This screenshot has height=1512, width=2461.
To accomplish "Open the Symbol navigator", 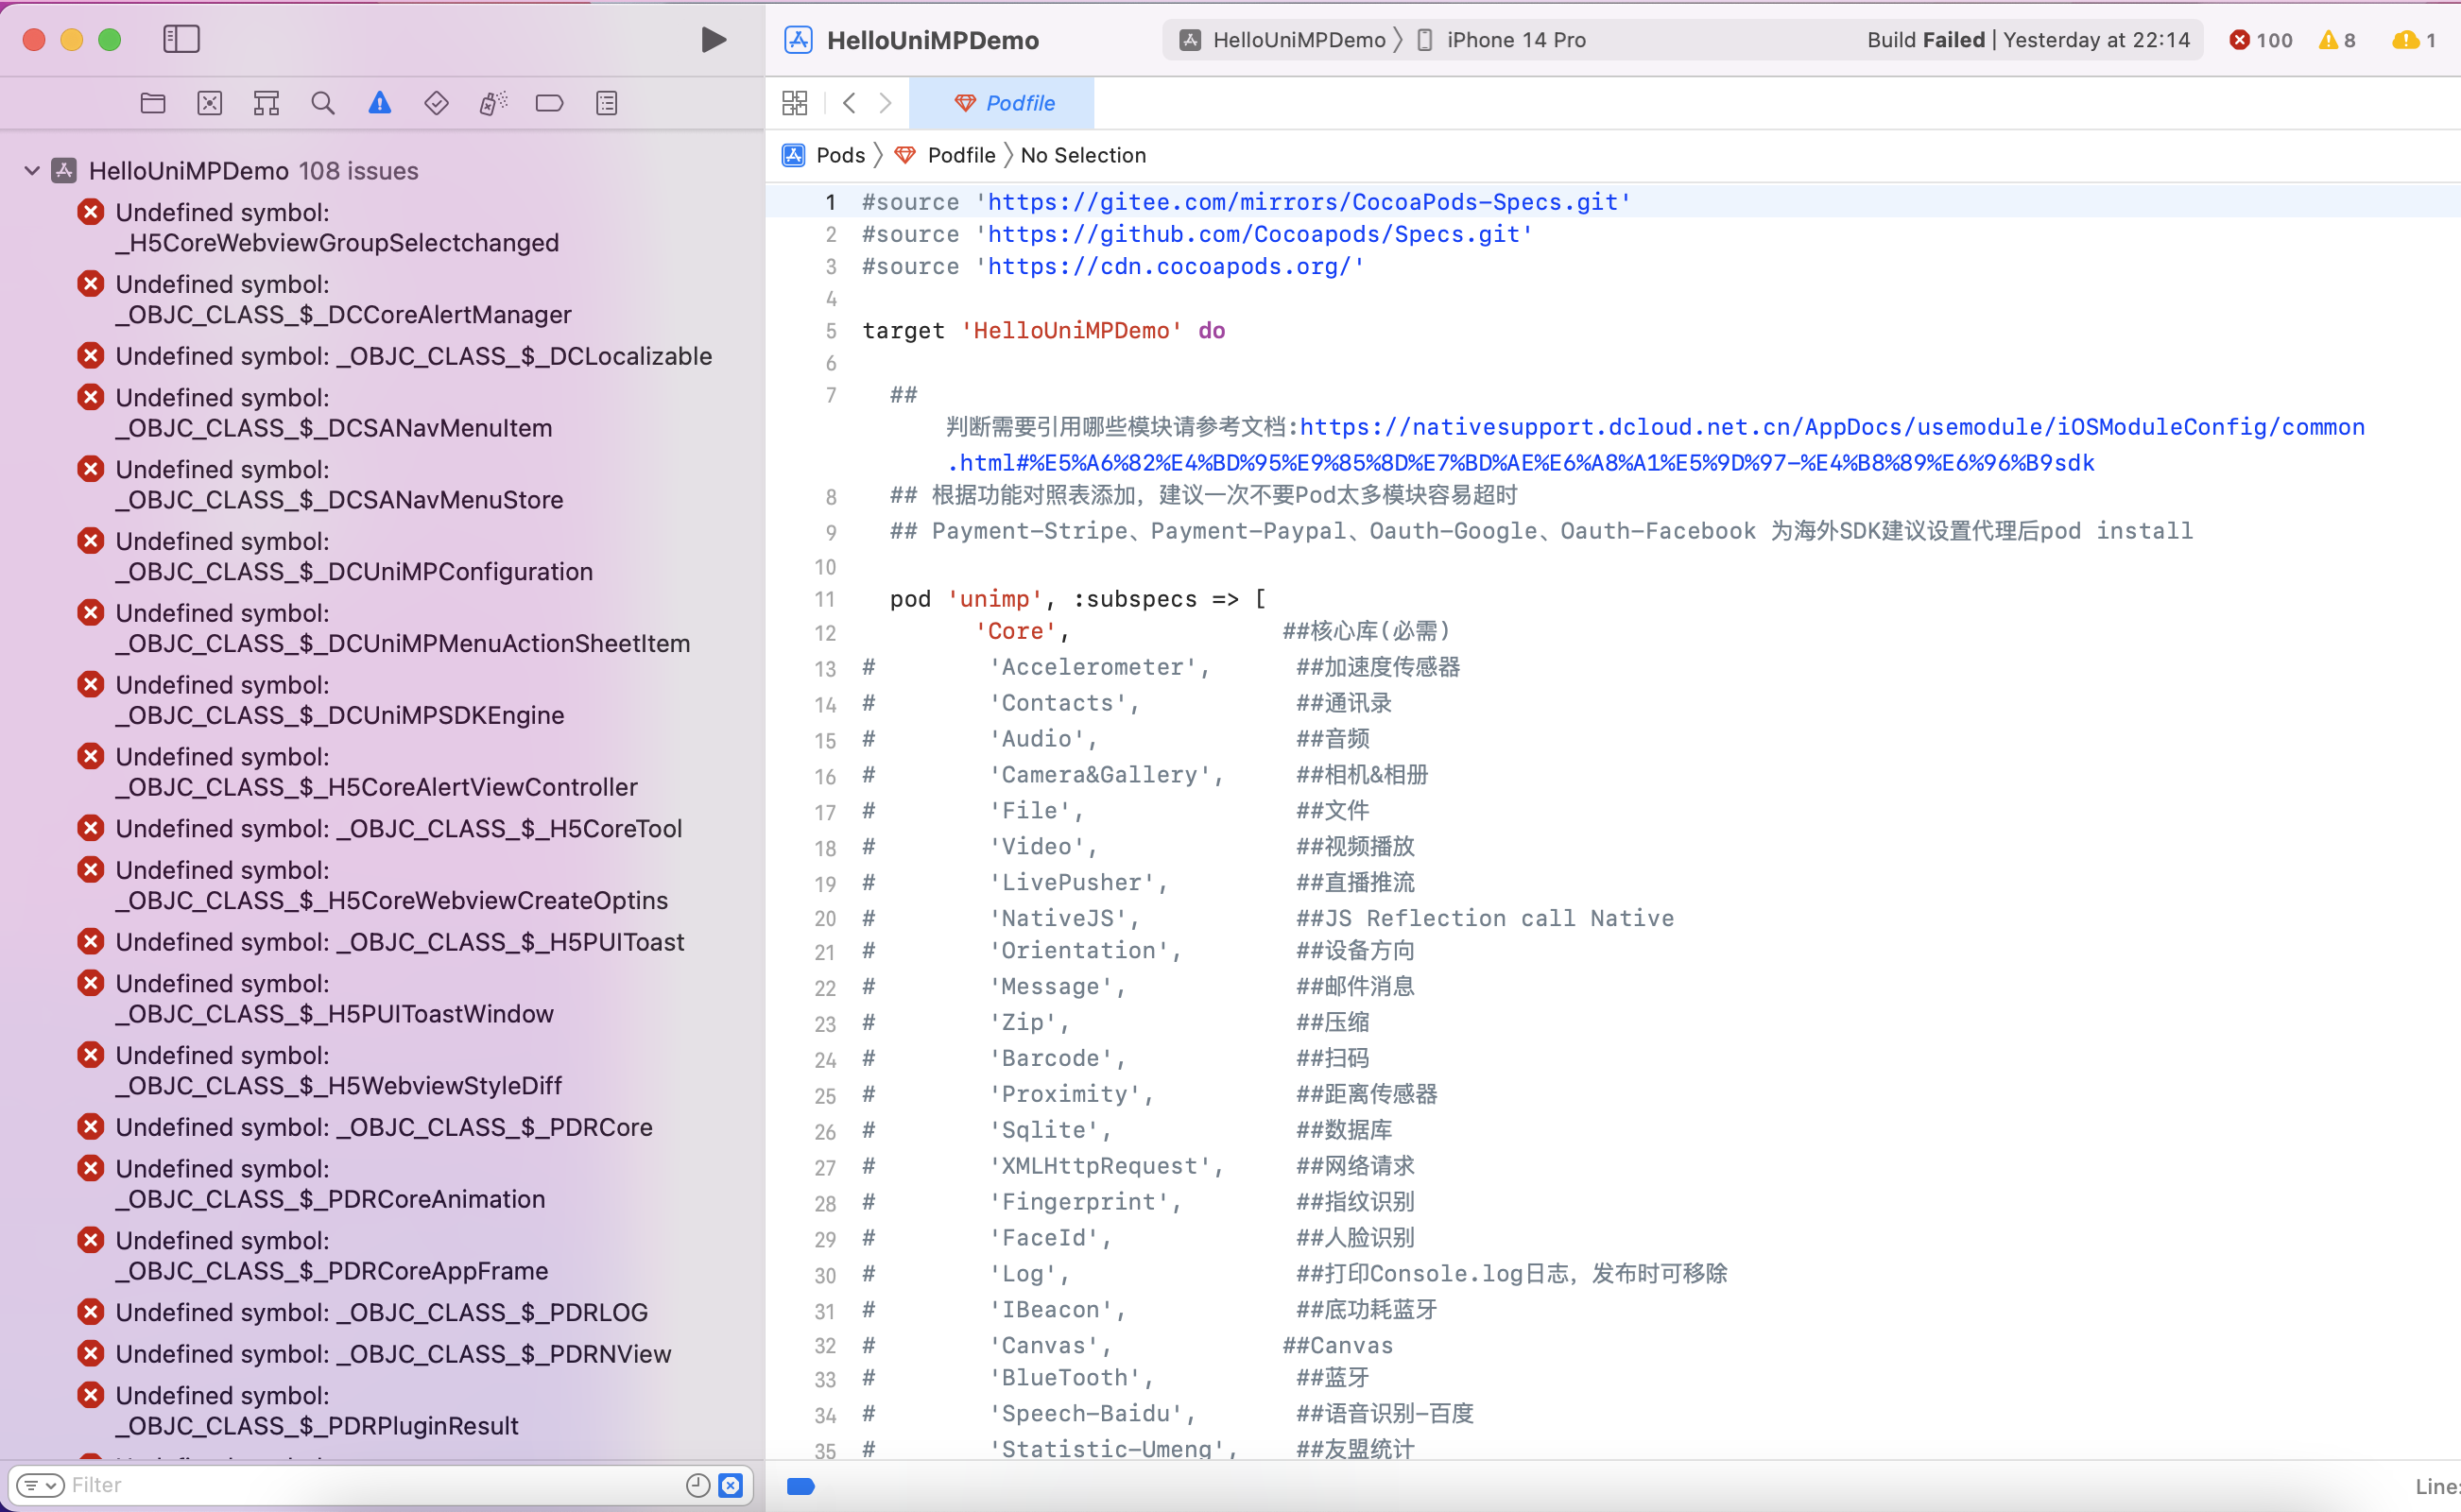I will (x=266, y=103).
